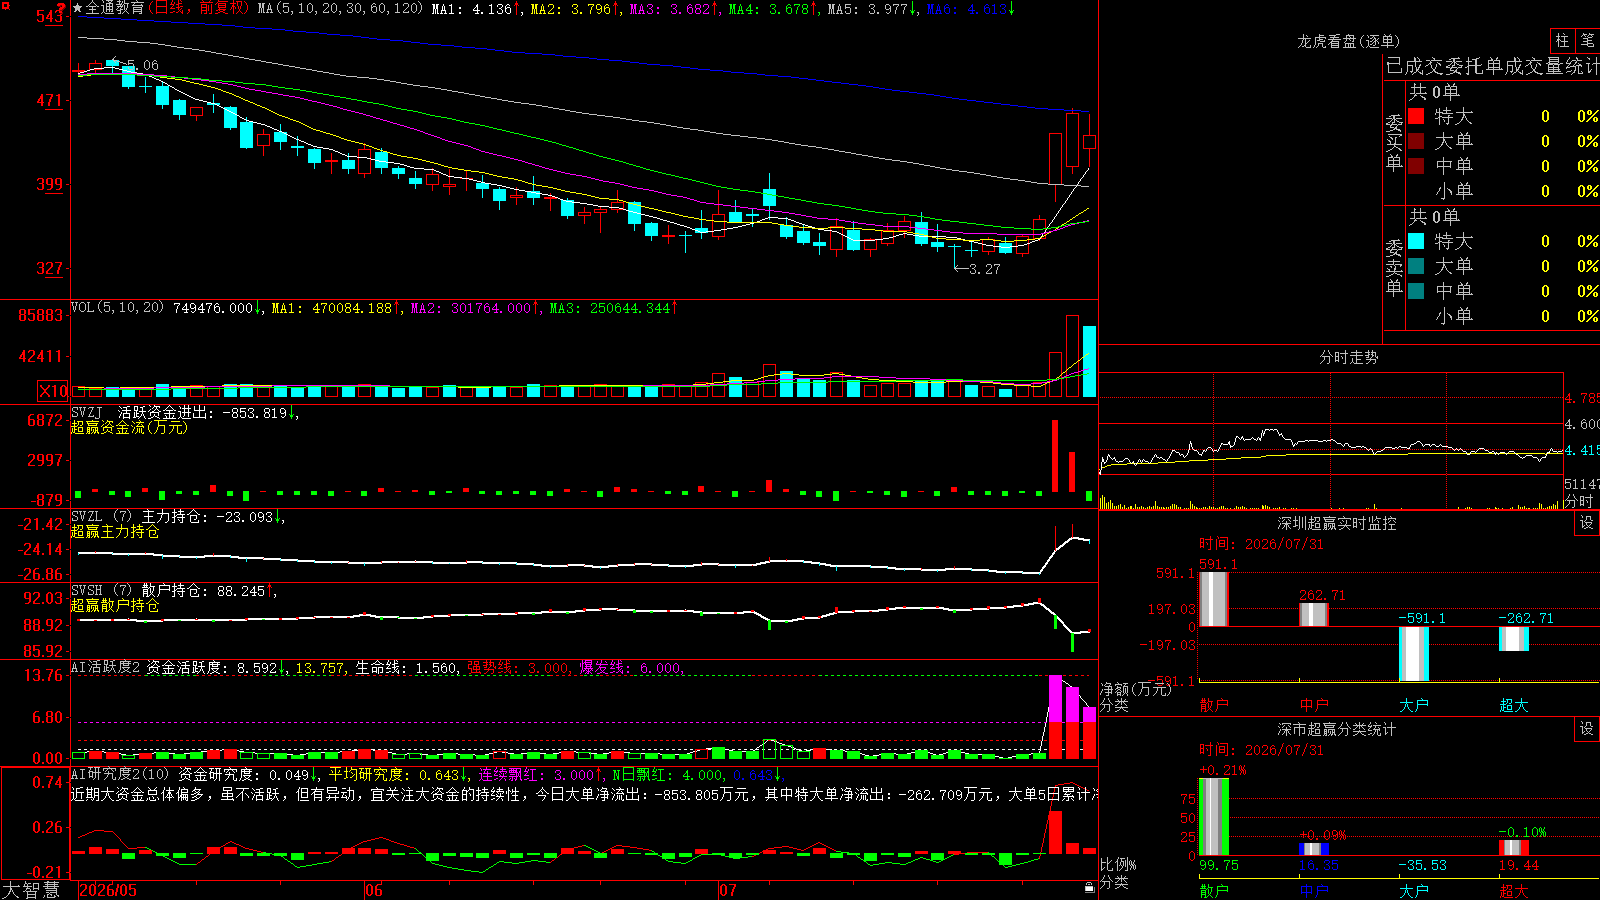Image resolution: width=1600 pixels, height=900 pixels.
Task: Click the blue 中户 bar above 16.35
Action: pyautogui.click(x=1314, y=849)
